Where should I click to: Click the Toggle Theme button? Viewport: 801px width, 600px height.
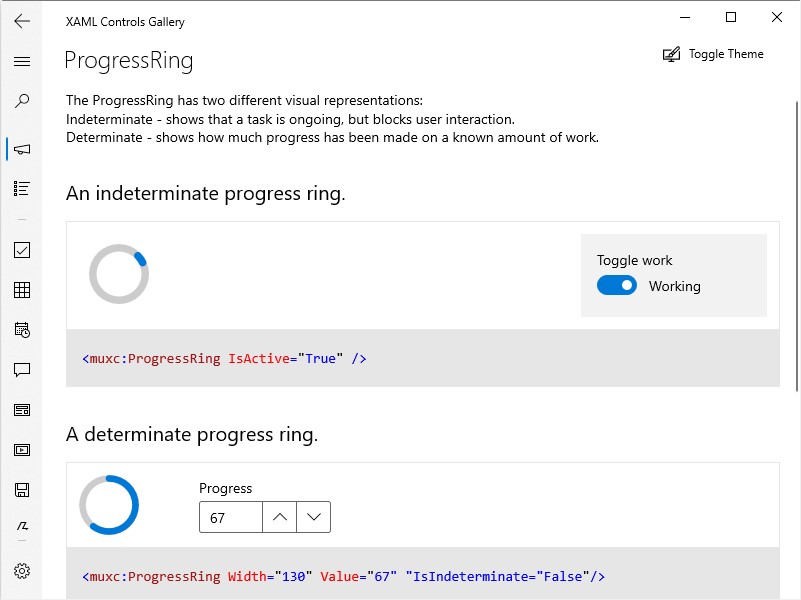713,54
